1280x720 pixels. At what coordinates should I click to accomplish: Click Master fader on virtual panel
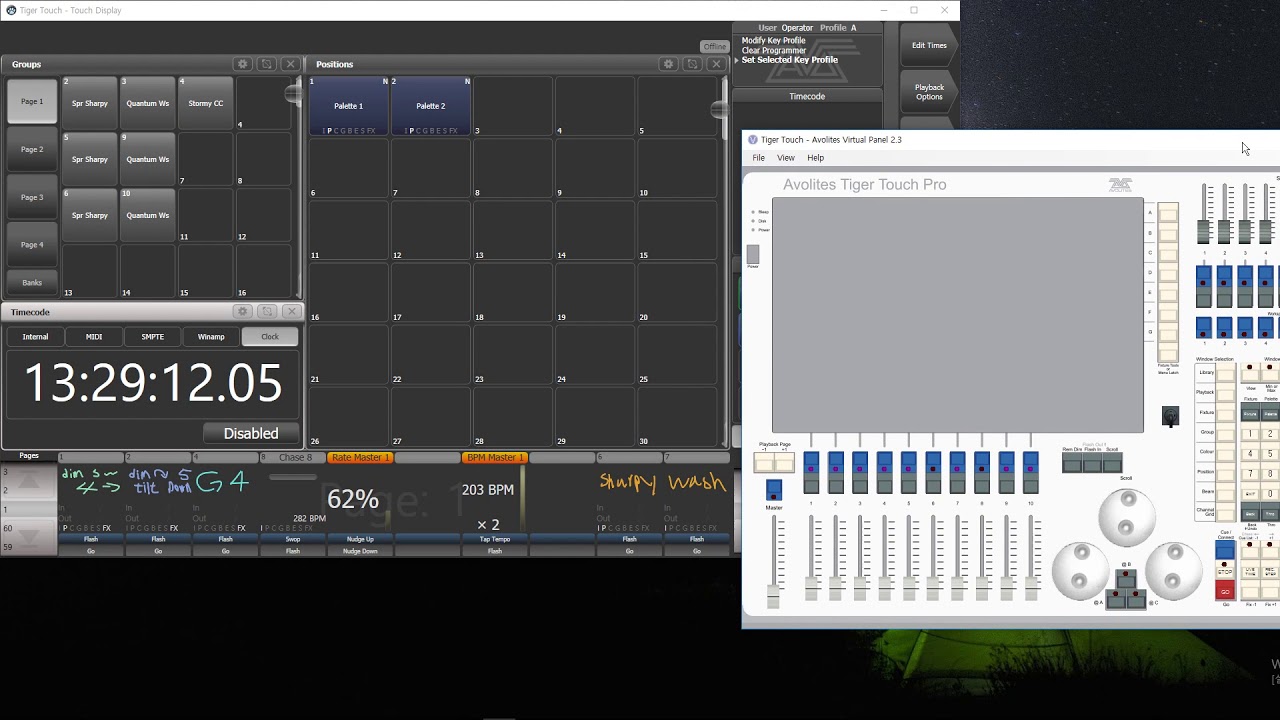[x=773, y=597]
